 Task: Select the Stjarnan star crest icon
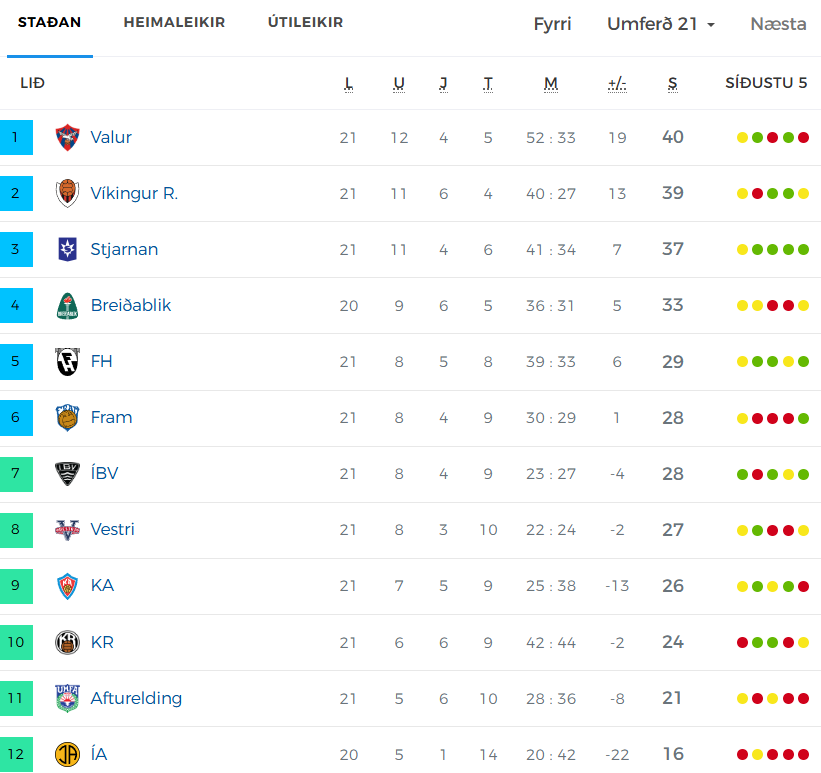pos(68,249)
